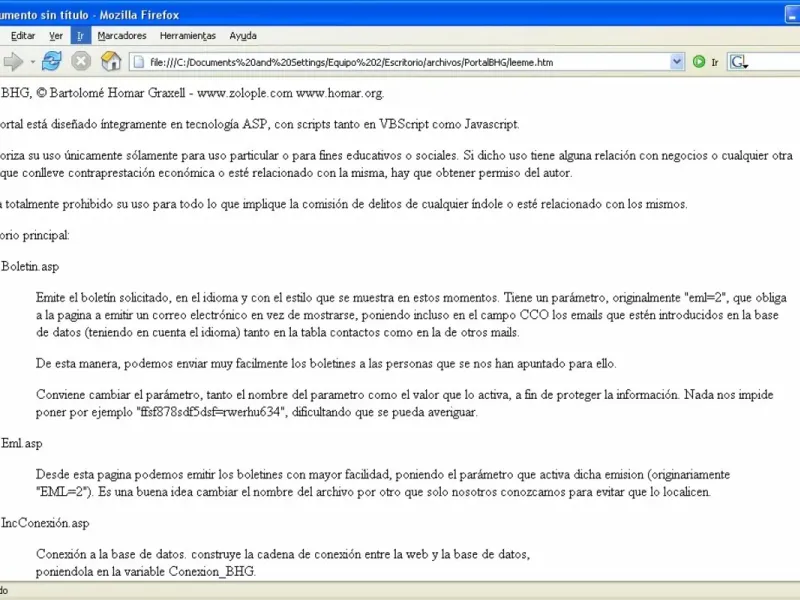Click the "Ir" label beside Go button
The width and height of the screenshot is (800, 600).
pyautogui.click(x=715, y=62)
